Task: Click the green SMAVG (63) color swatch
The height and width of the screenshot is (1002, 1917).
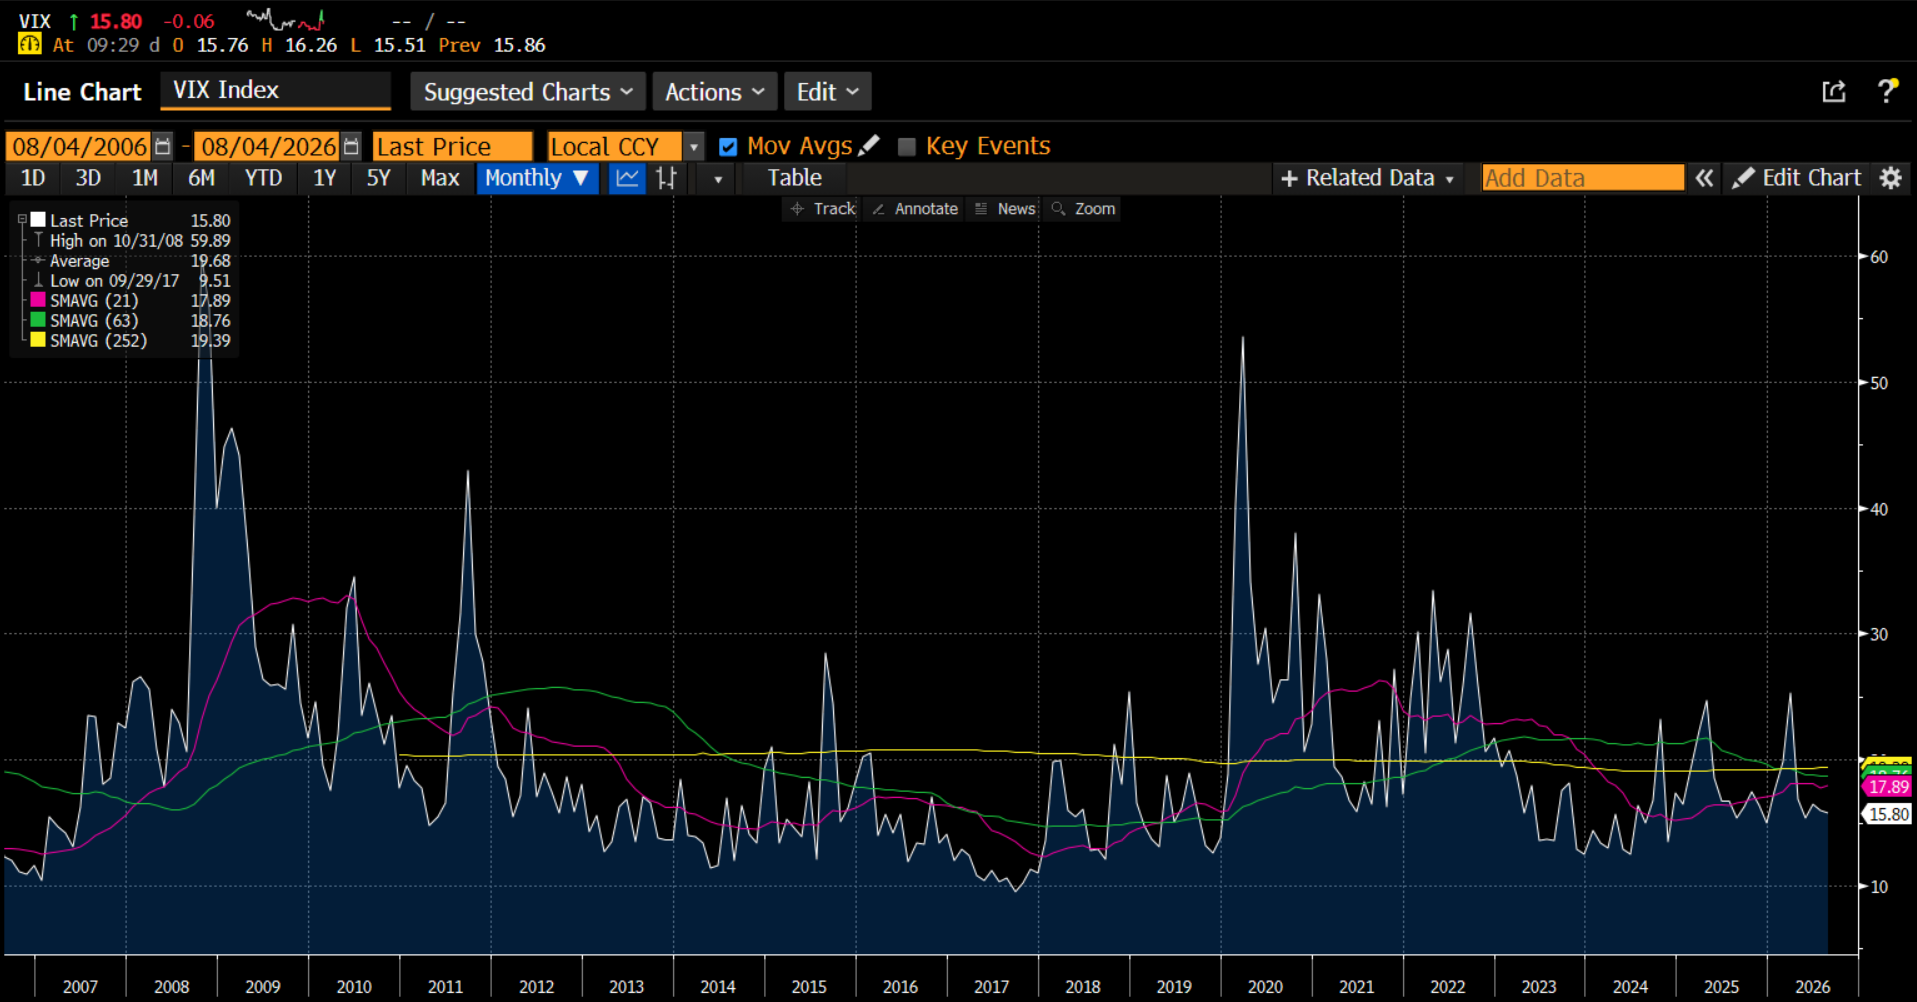Action: (38, 320)
